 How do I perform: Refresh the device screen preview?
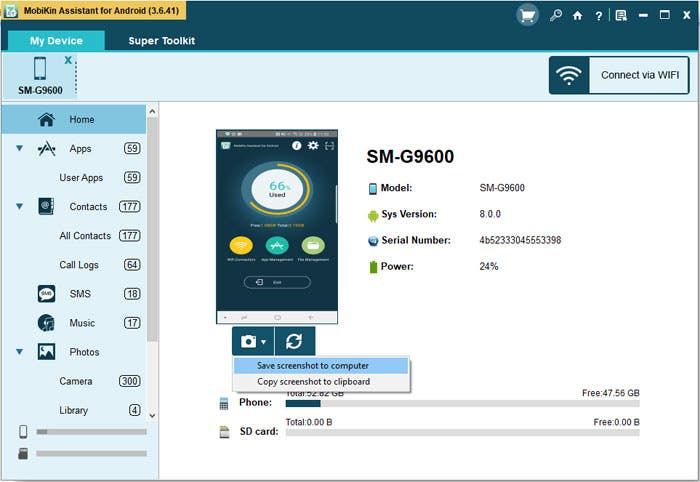(x=295, y=342)
